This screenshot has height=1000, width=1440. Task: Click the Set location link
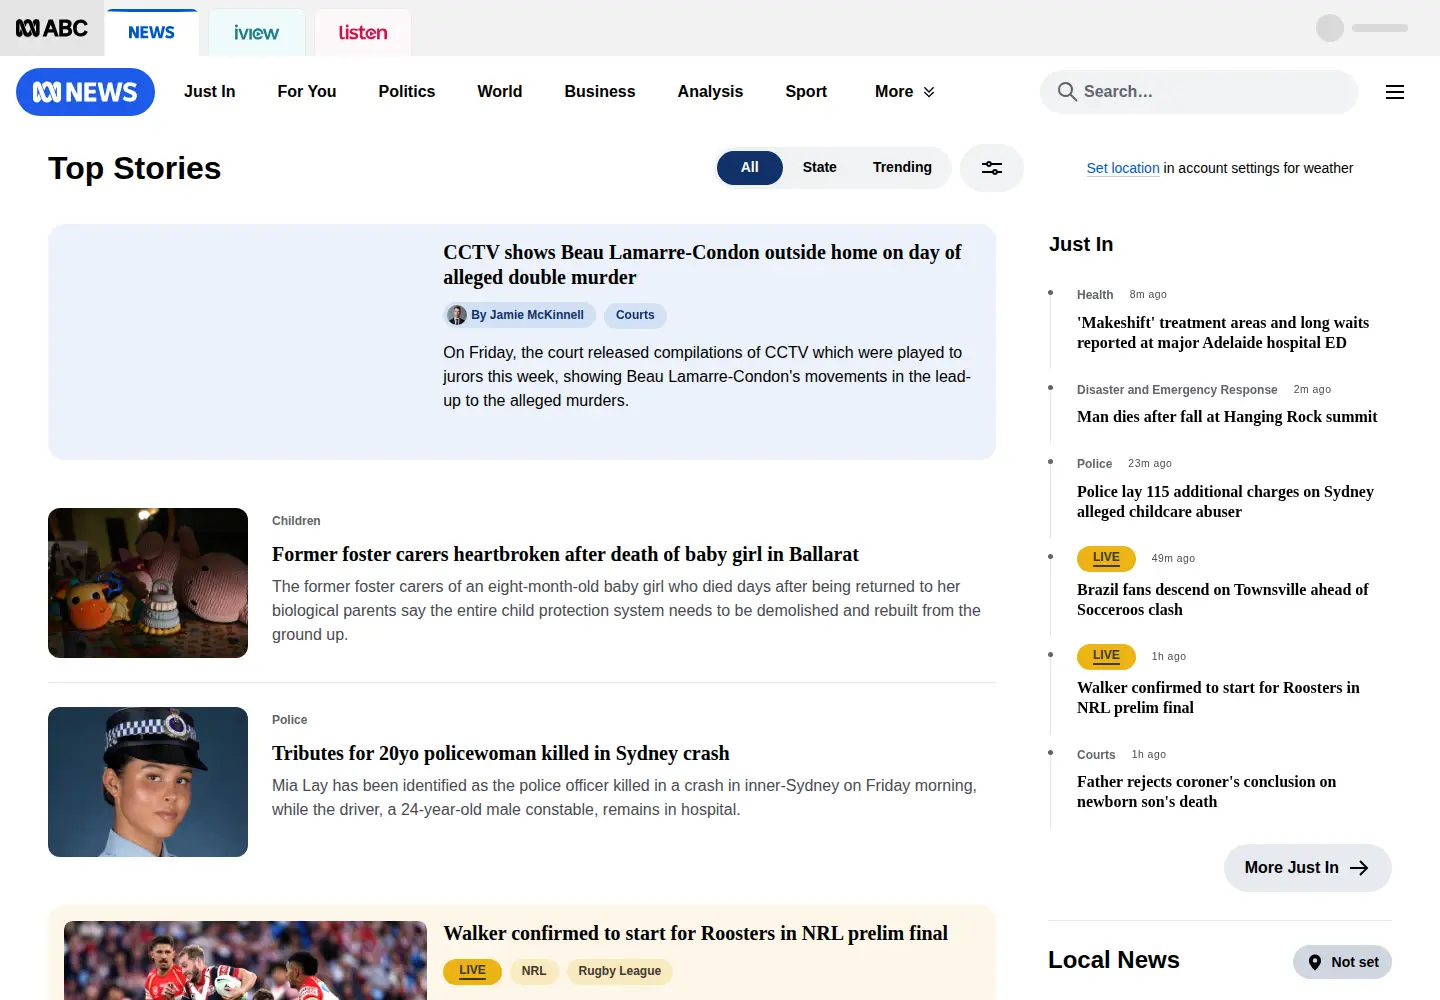click(1123, 168)
